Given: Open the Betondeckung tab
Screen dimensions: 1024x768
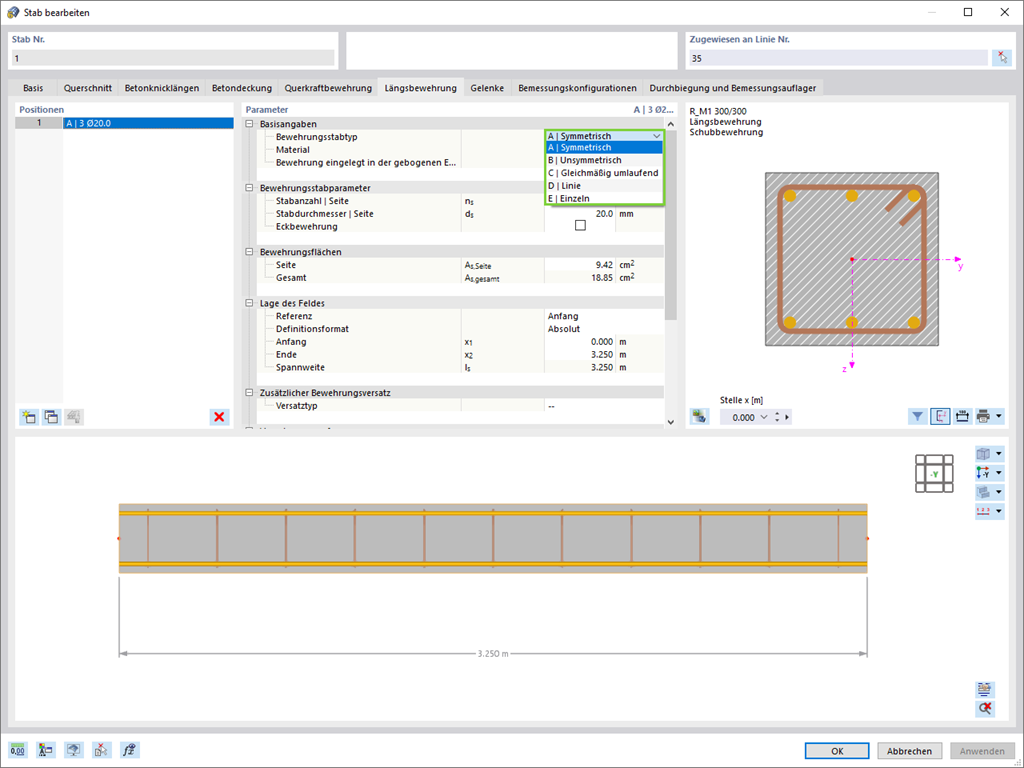Looking at the screenshot, I should [x=242, y=88].
